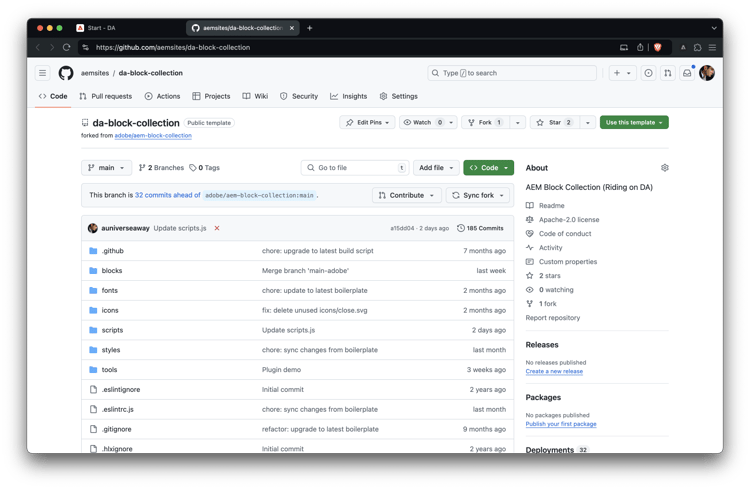Click the plus create-new icon
The width and height of the screenshot is (750, 489).
(x=617, y=73)
